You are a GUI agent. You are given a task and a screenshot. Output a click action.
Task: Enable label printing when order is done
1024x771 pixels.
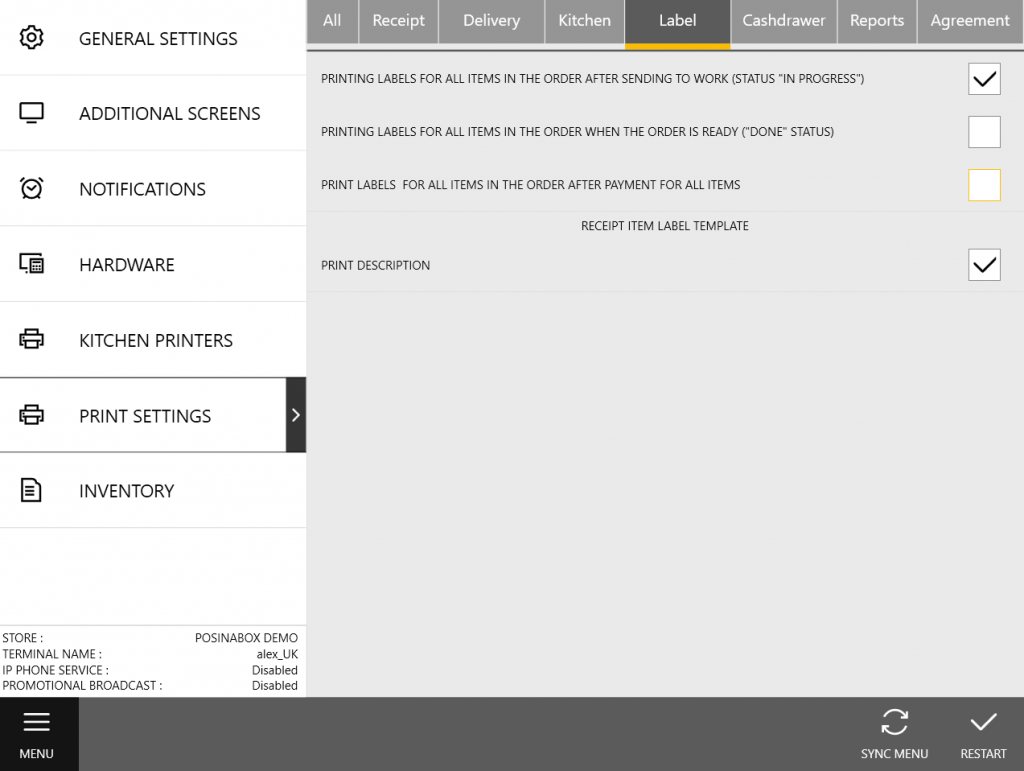click(x=984, y=131)
